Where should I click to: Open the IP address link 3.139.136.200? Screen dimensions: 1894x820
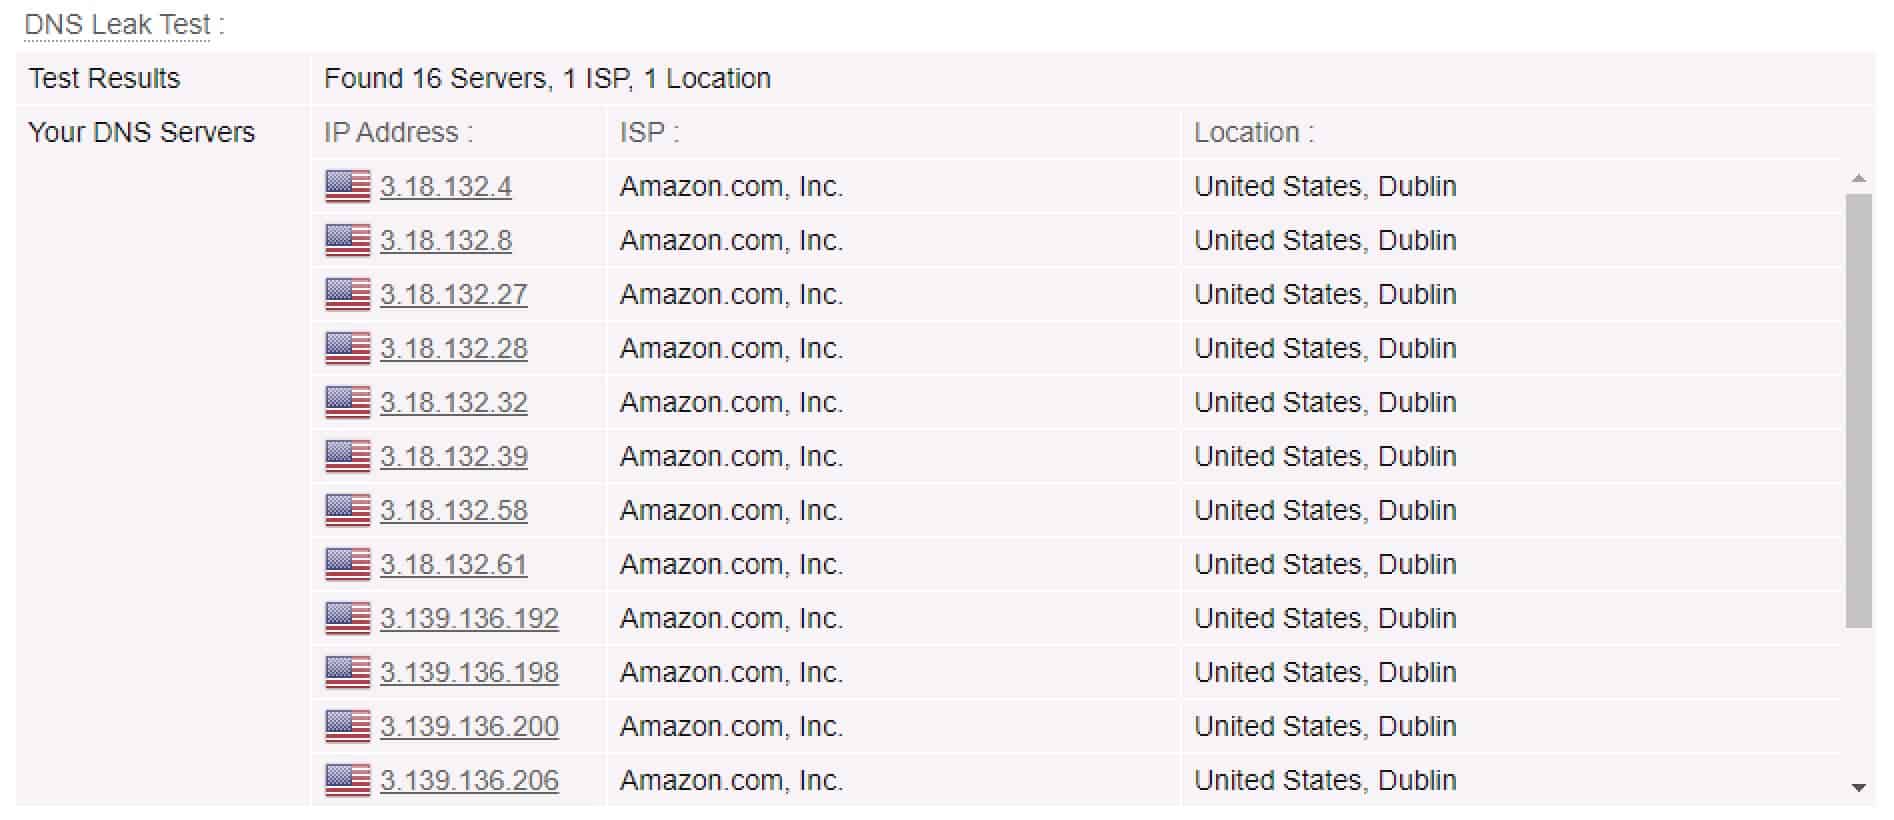tap(469, 727)
